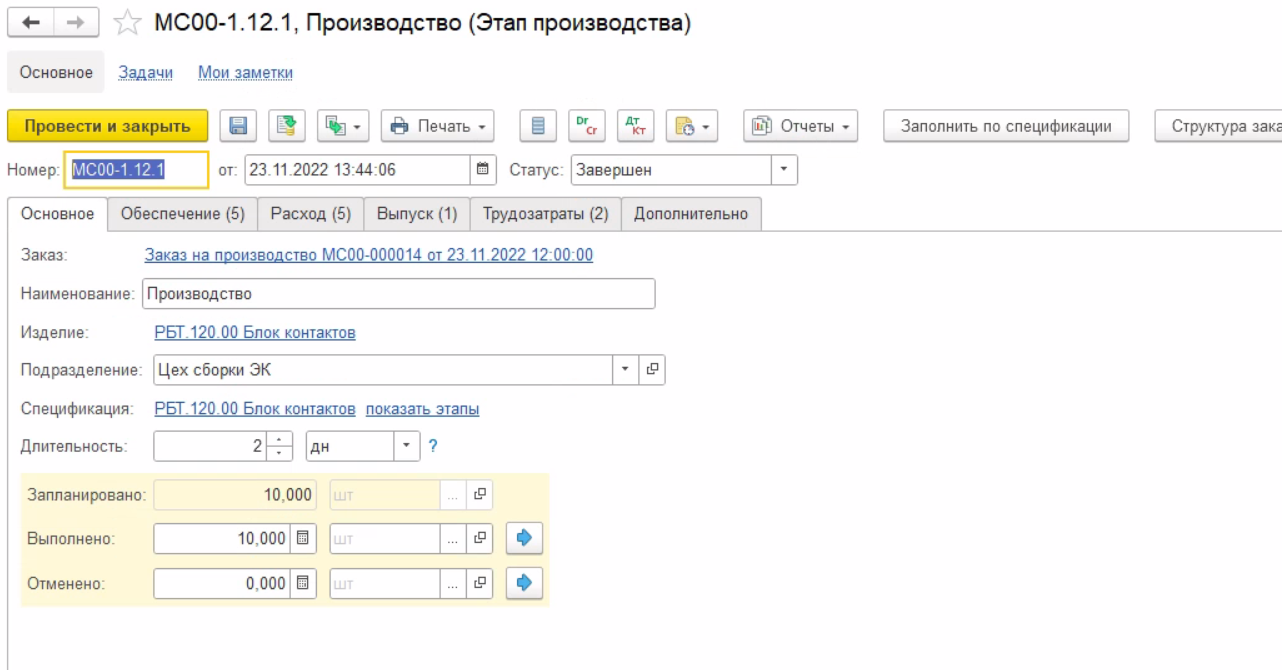The width and height of the screenshot is (1282, 670).
Task: Click the save document floppy disk icon
Action: (x=238, y=126)
